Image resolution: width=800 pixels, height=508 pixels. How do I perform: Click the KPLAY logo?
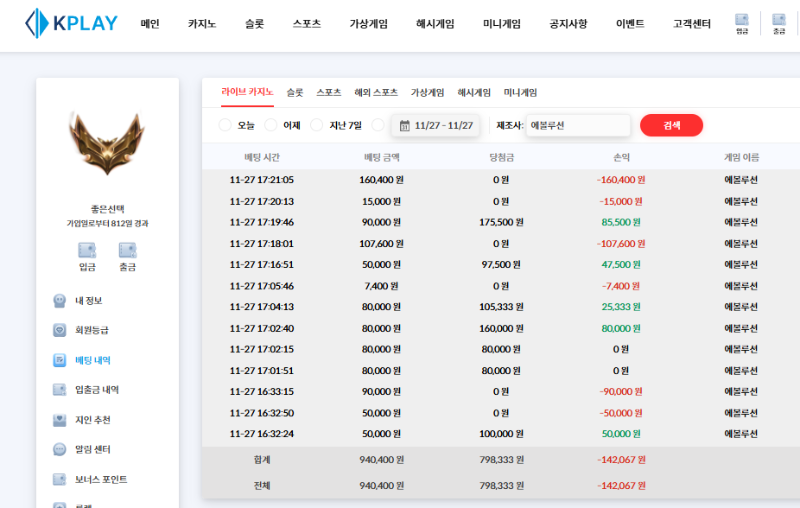(x=71, y=23)
